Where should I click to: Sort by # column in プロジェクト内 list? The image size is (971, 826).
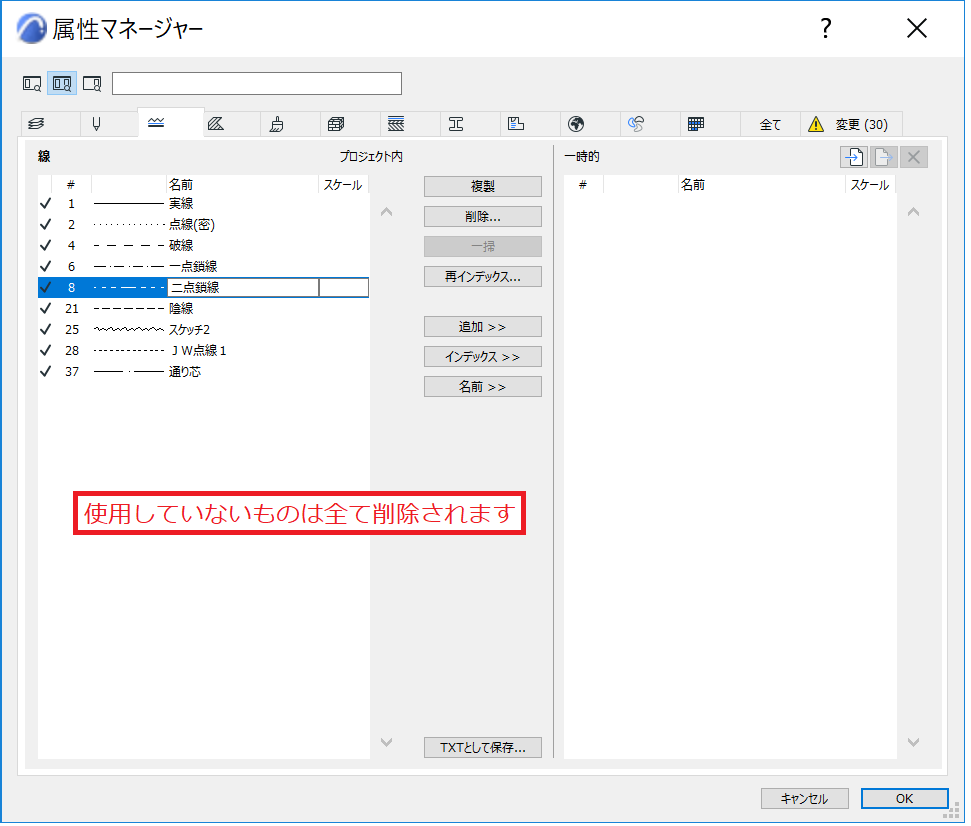[71, 185]
